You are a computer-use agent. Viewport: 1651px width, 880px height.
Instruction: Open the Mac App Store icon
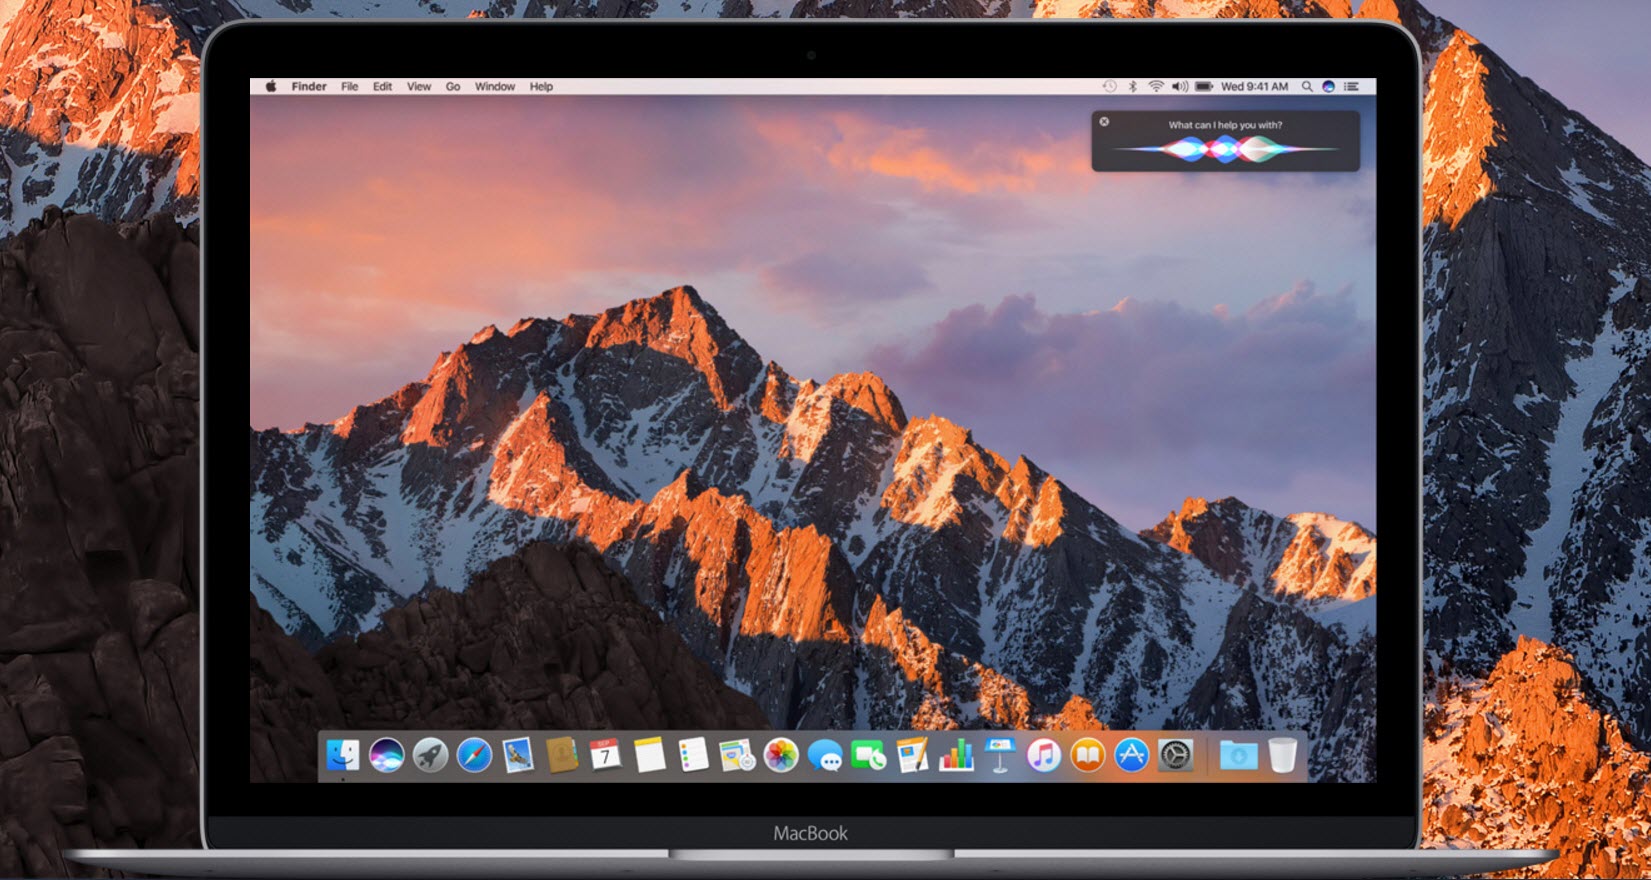(x=1131, y=755)
